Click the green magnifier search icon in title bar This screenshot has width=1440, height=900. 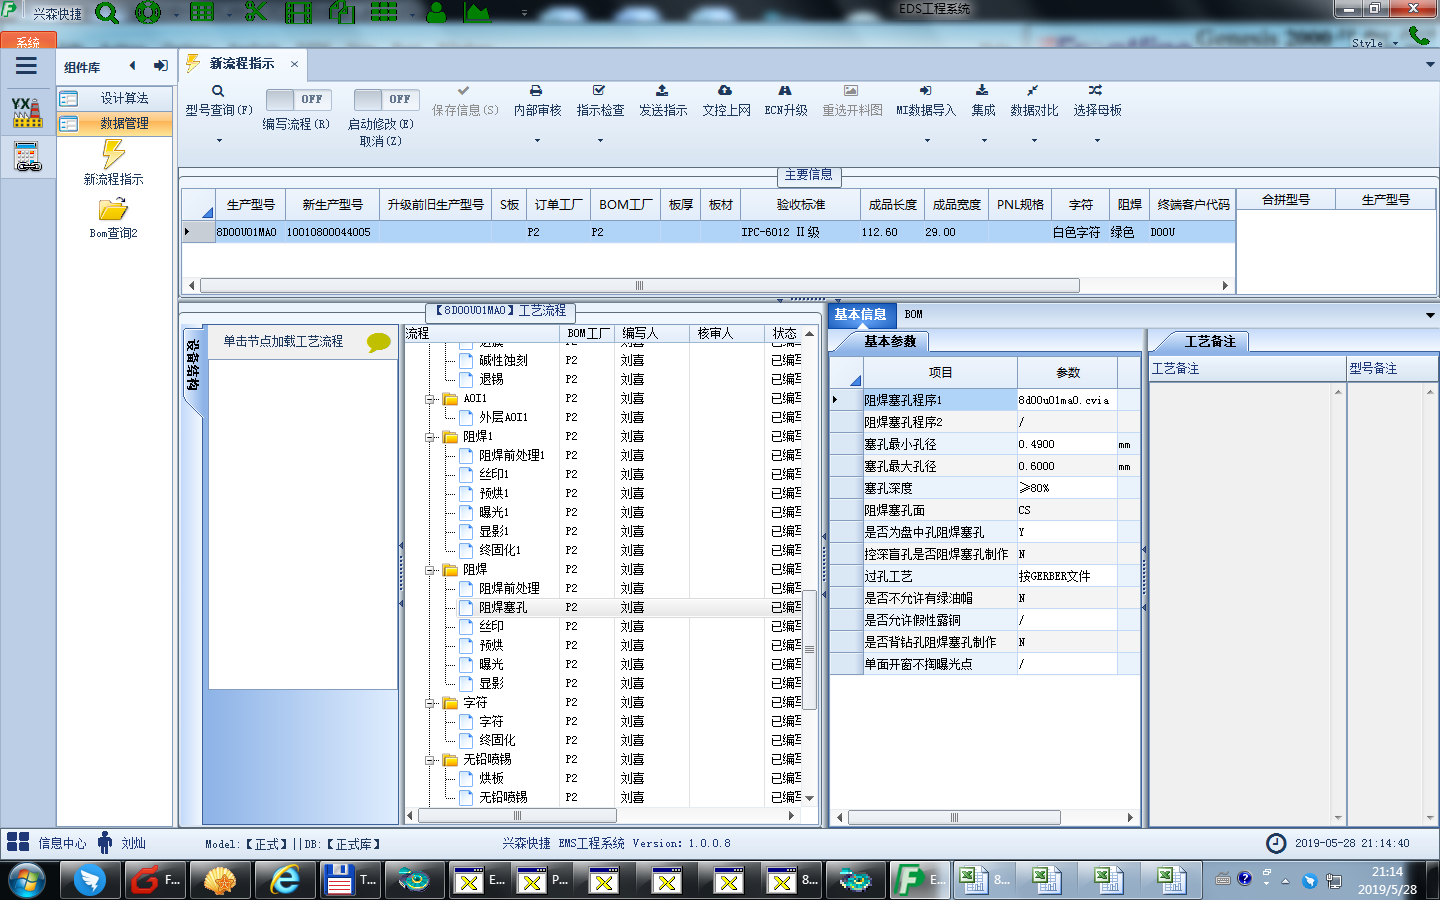click(x=106, y=13)
